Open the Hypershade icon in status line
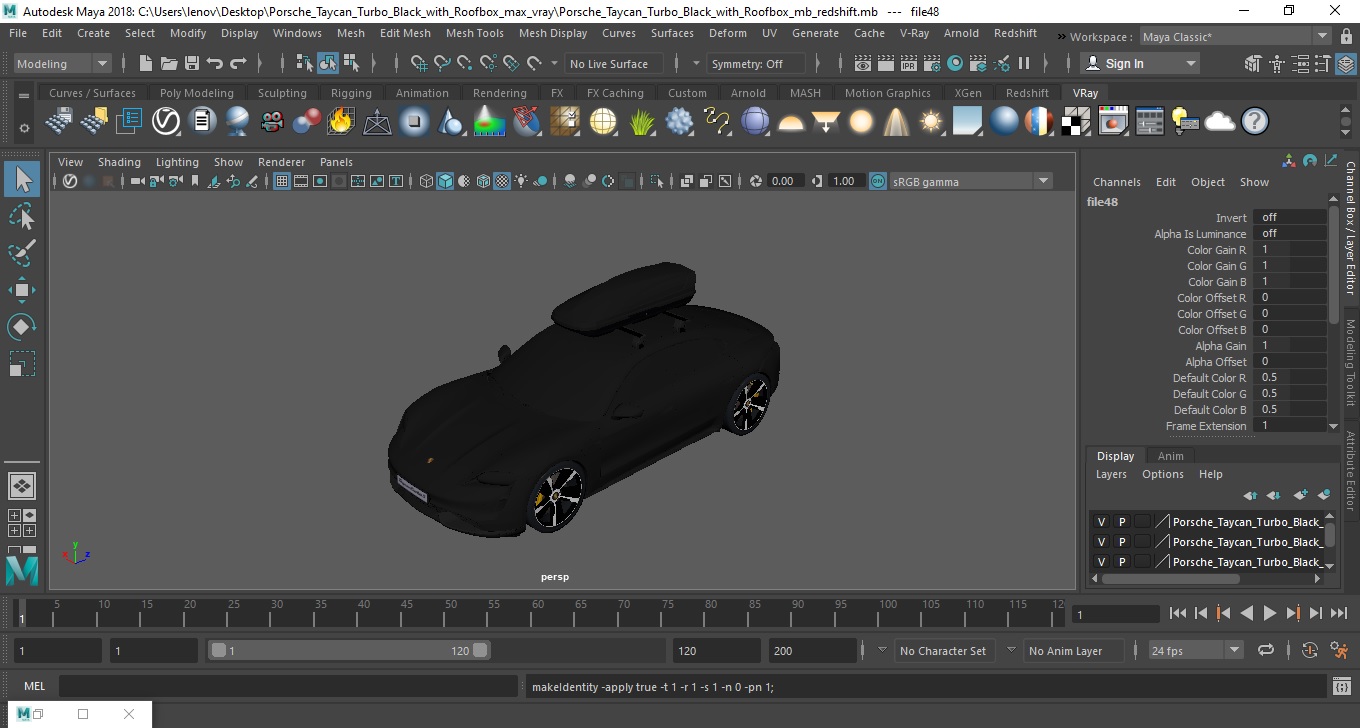The height and width of the screenshot is (728, 1360). point(955,63)
